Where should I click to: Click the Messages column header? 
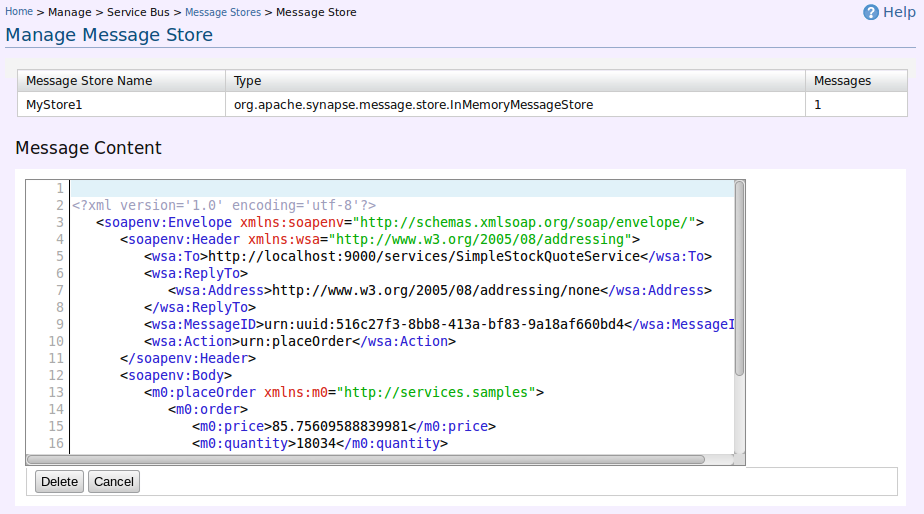tap(842, 81)
